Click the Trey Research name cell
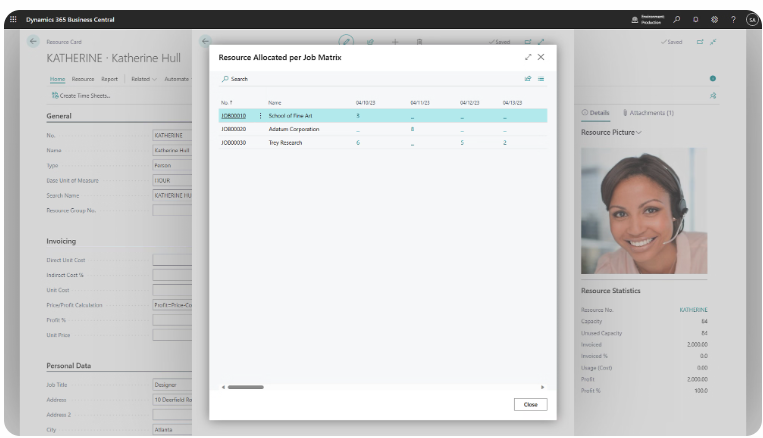This screenshot has width=763, height=438. (x=285, y=143)
